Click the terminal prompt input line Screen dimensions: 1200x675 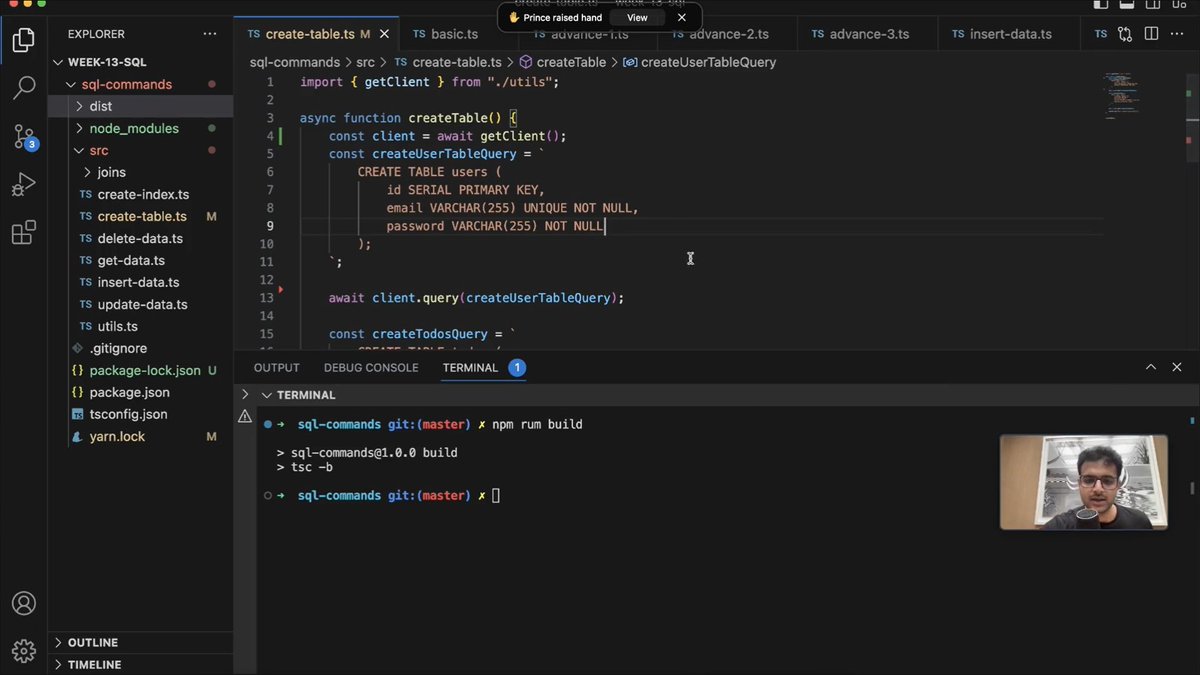(x=495, y=496)
